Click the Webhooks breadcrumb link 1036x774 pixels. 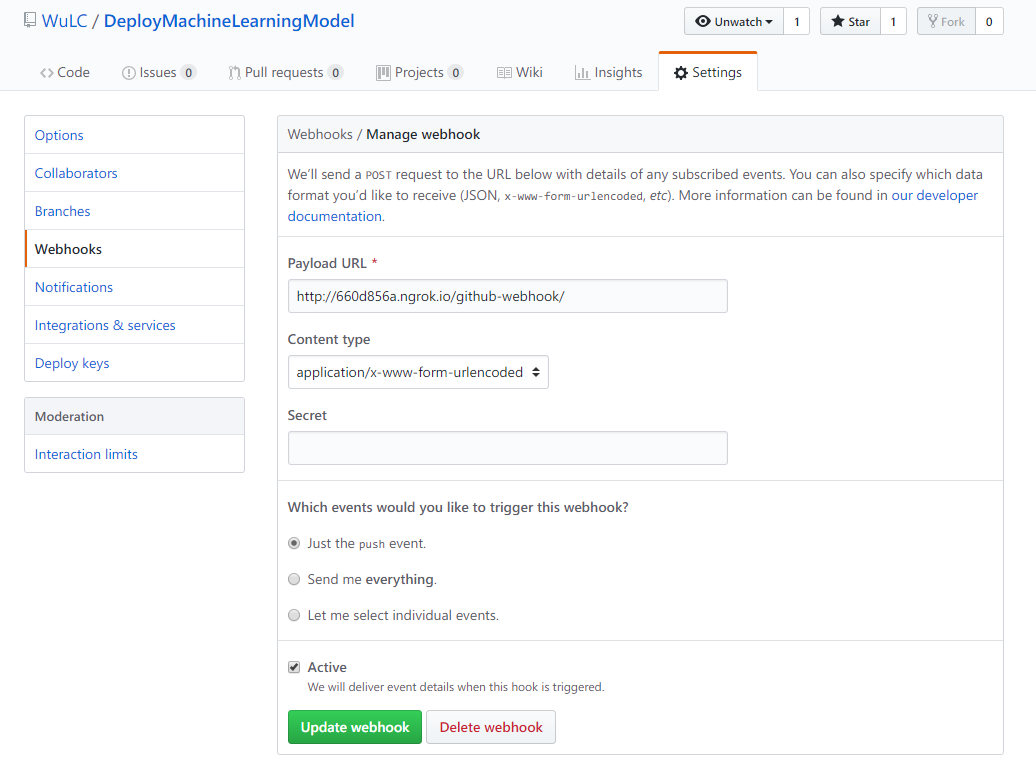320,134
